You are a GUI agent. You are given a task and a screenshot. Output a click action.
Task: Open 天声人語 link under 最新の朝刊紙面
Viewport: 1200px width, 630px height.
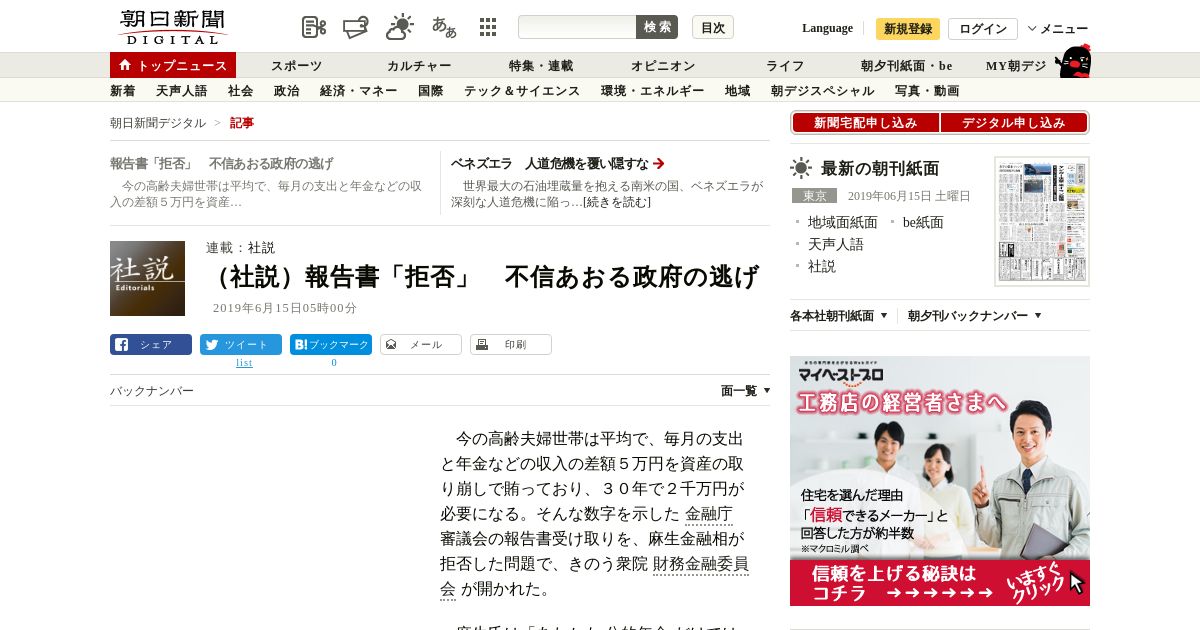[836, 244]
